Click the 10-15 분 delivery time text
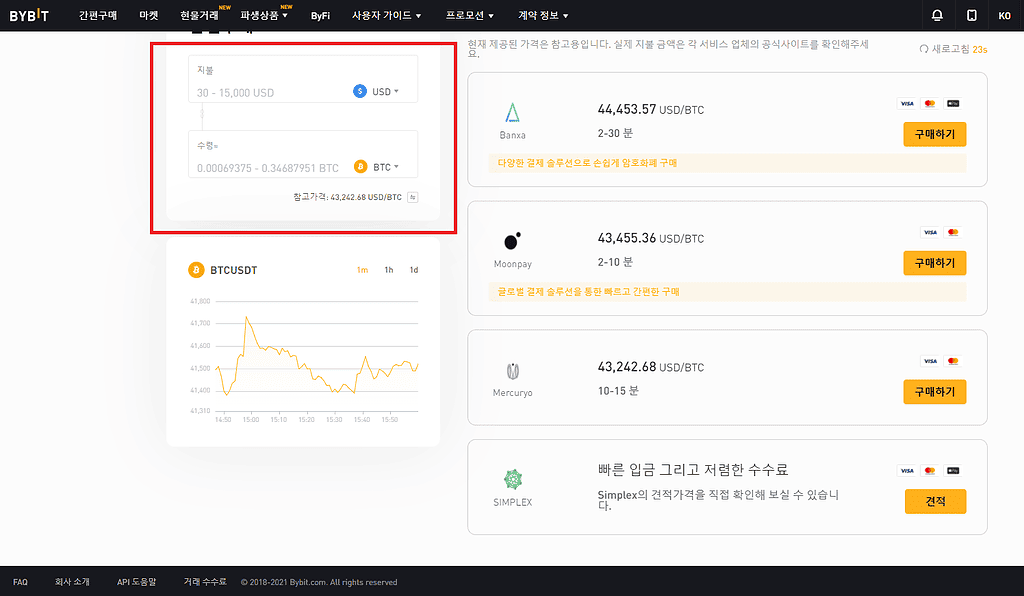The width and height of the screenshot is (1024, 596). point(618,391)
